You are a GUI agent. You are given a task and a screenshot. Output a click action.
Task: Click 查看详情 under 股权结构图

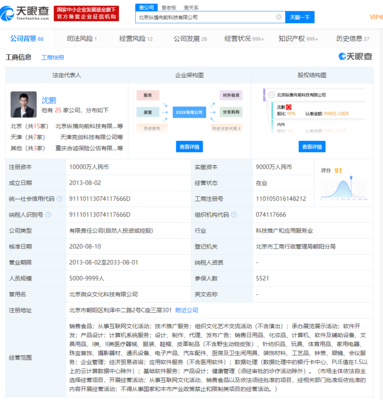tap(312, 147)
